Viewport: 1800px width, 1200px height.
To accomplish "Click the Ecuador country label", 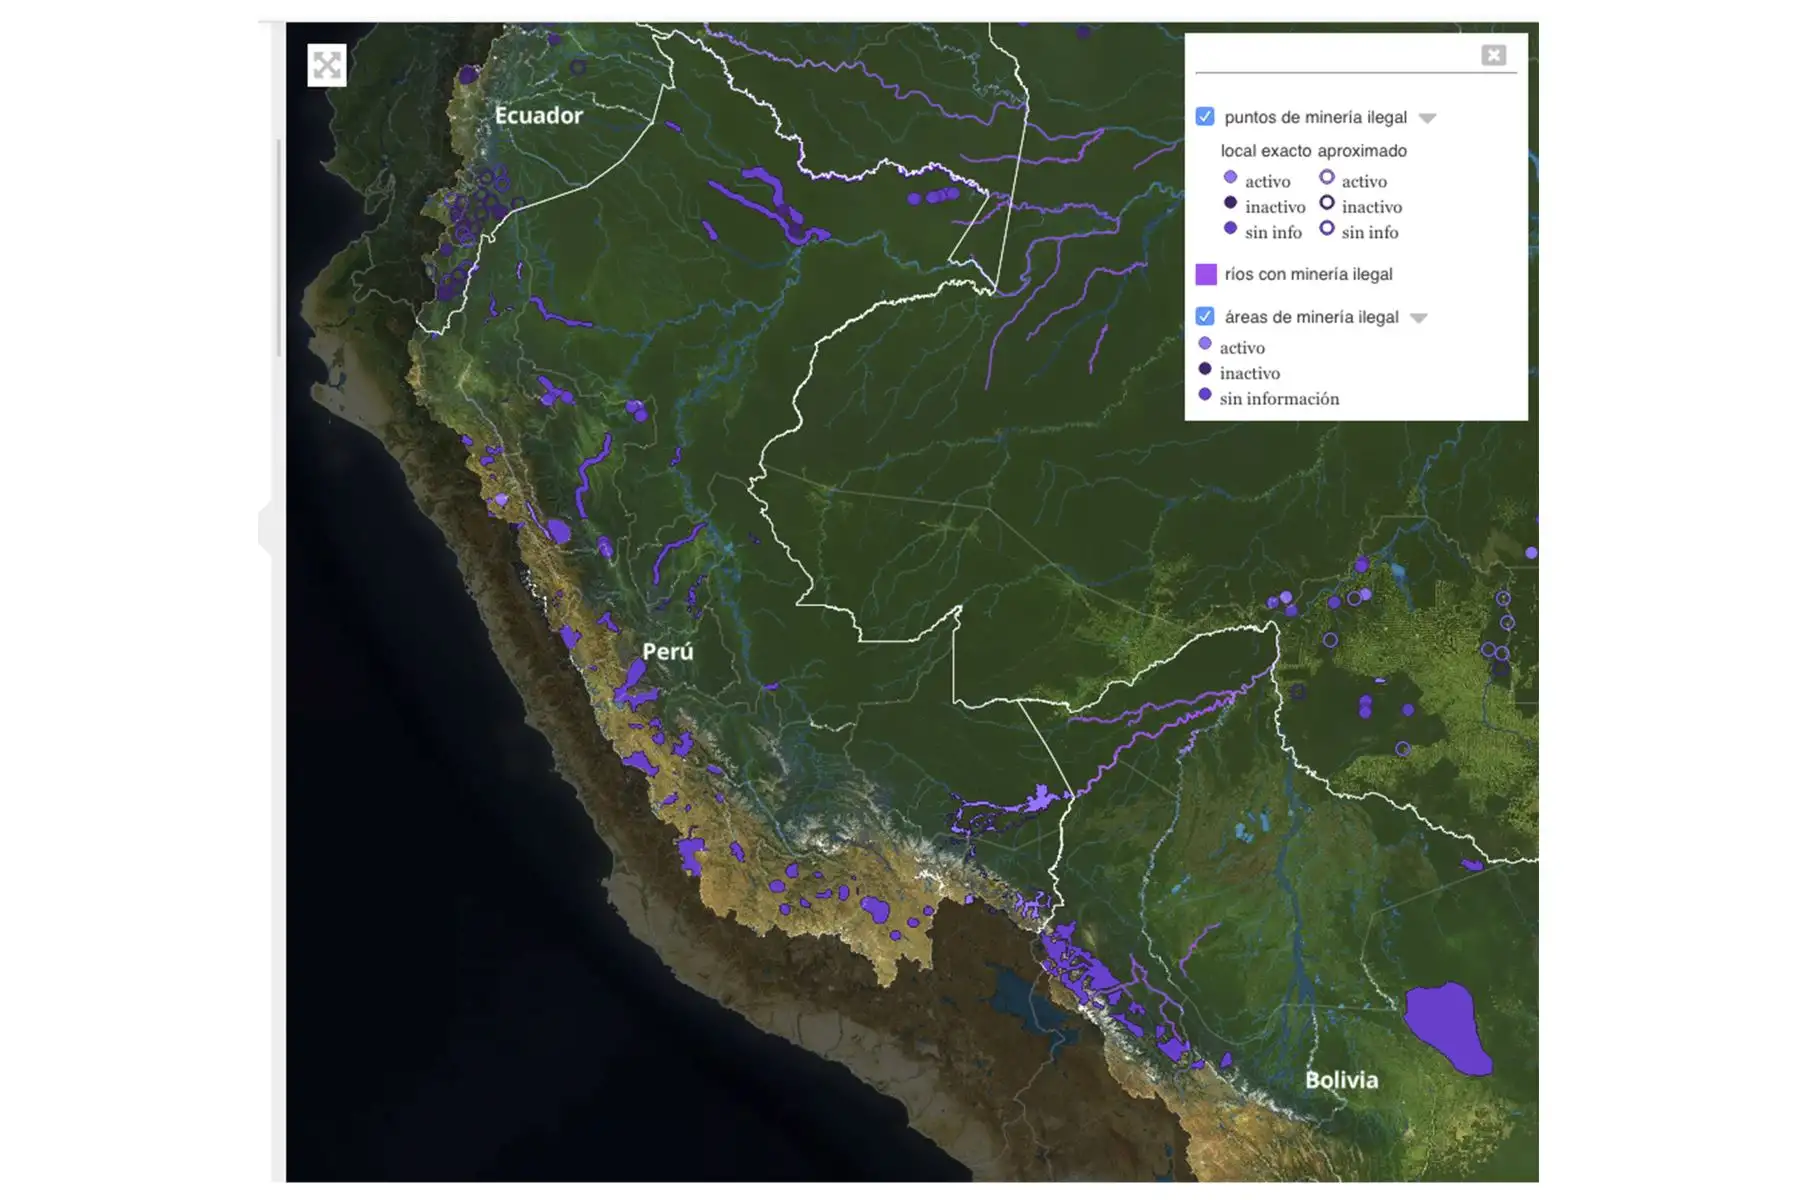I will click(x=539, y=115).
